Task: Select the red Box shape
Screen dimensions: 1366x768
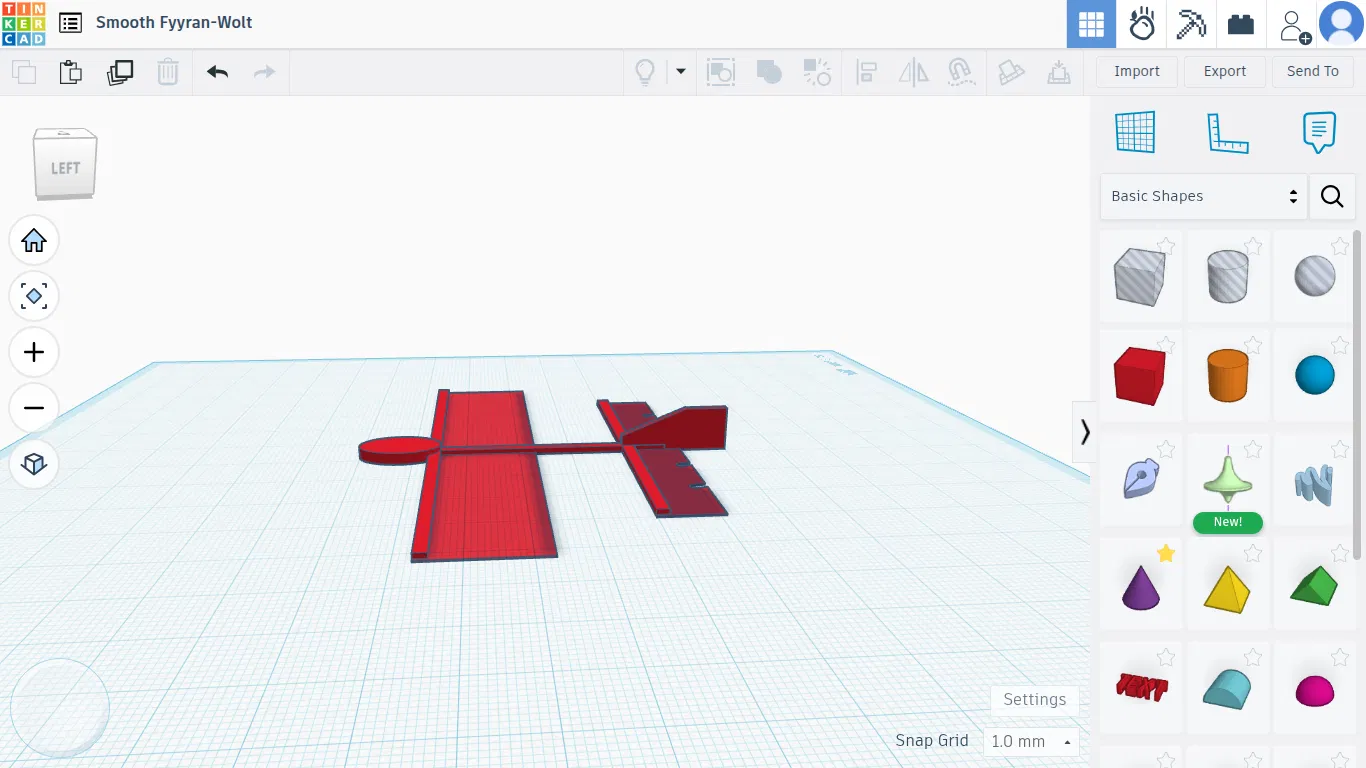Action: coord(1140,376)
